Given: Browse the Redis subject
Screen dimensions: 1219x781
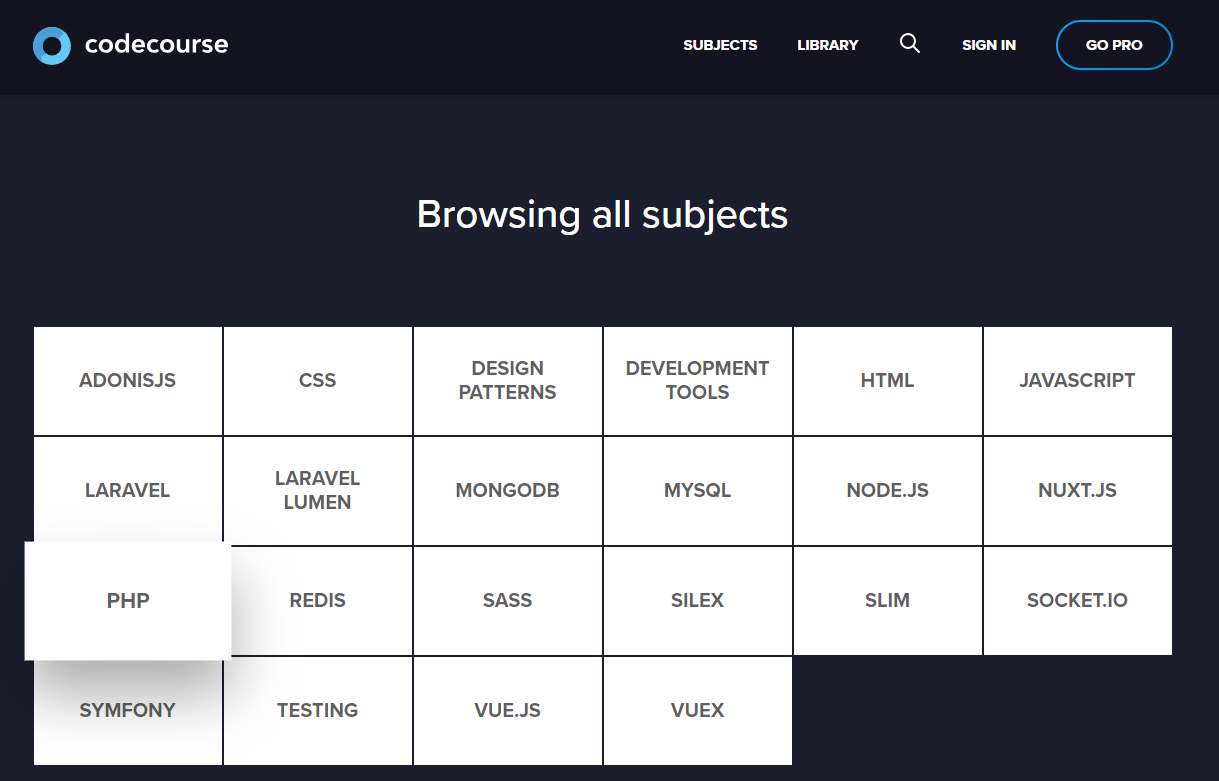Looking at the screenshot, I should [x=322, y=601].
